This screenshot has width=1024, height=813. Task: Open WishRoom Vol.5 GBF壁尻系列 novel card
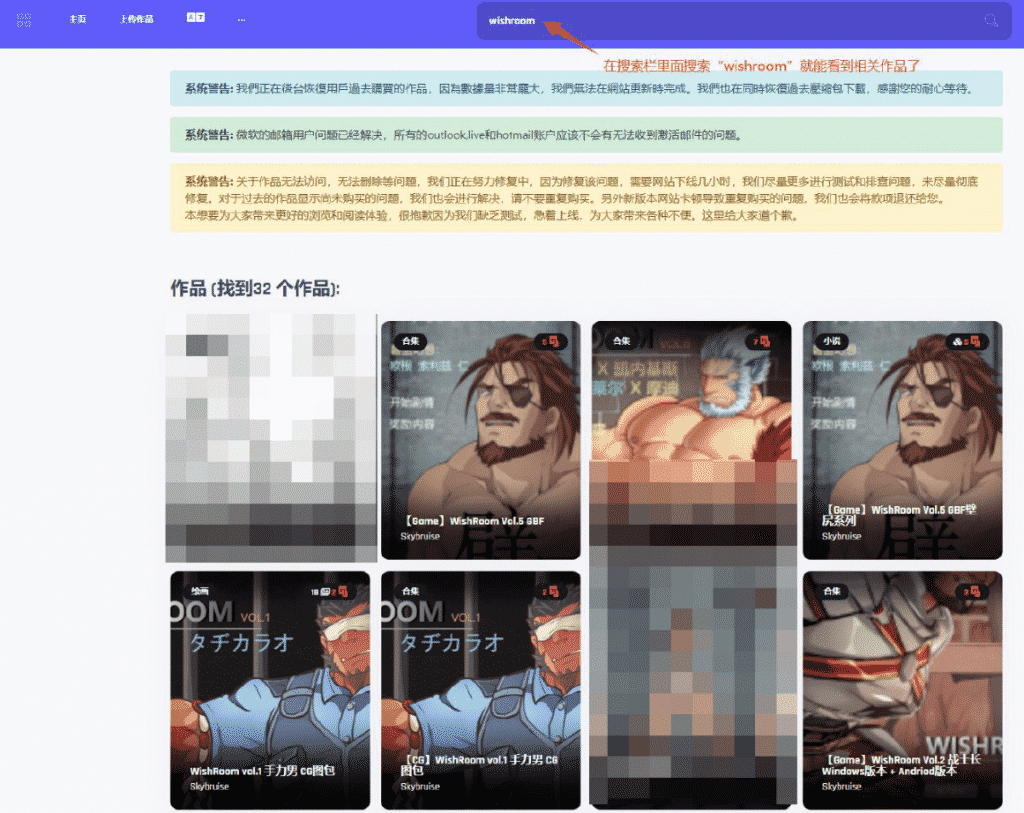[x=903, y=440]
